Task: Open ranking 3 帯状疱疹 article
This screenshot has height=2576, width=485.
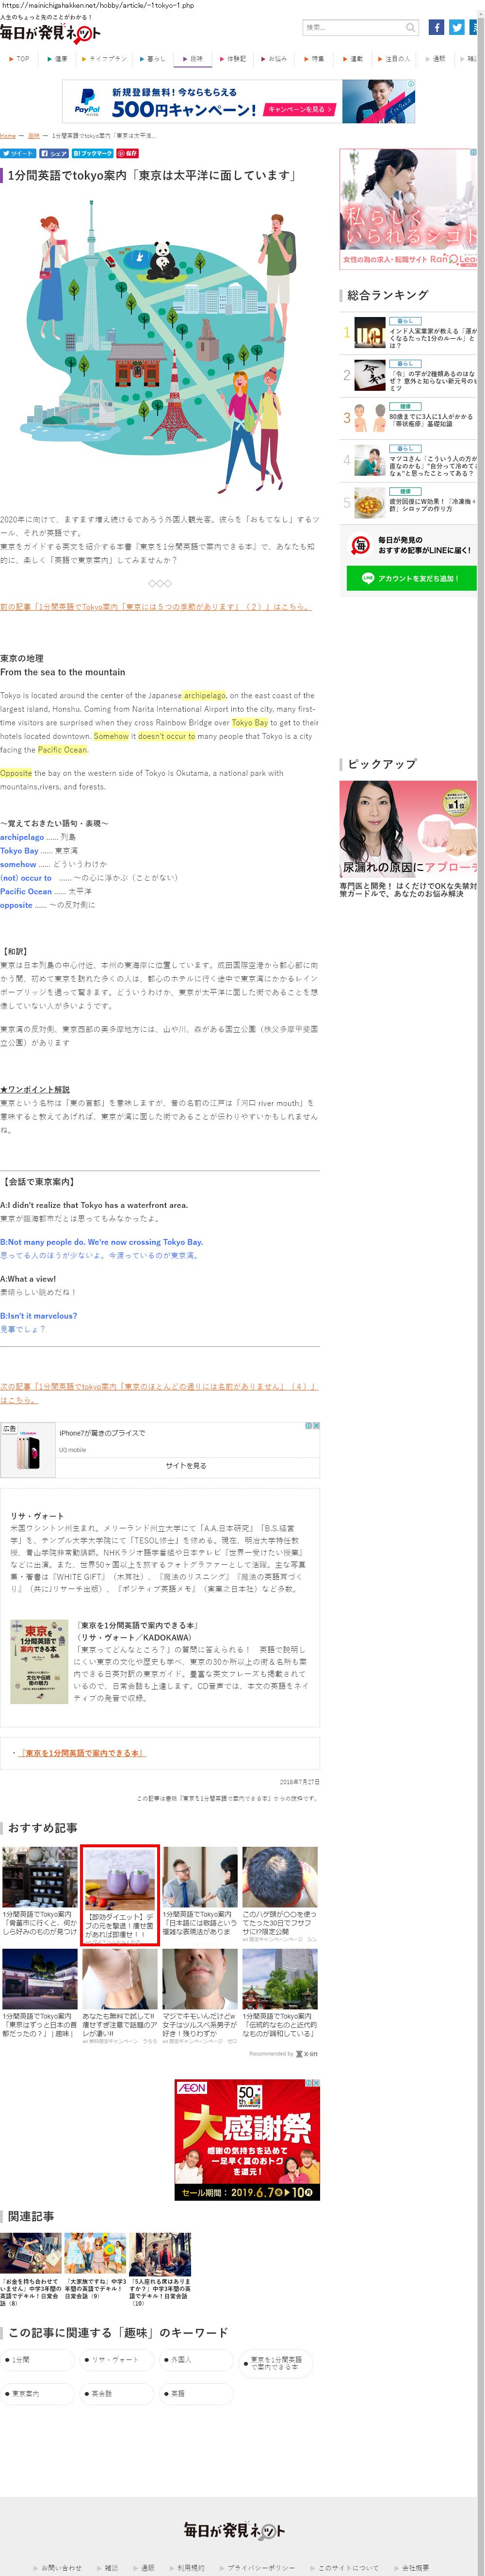Action: coord(432,419)
